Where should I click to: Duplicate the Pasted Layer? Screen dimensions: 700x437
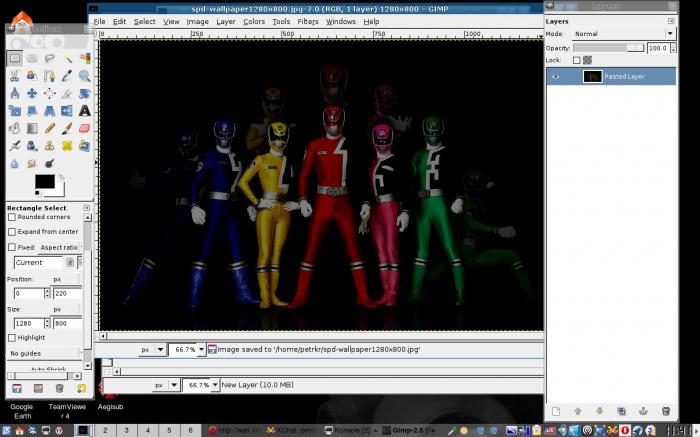click(621, 411)
